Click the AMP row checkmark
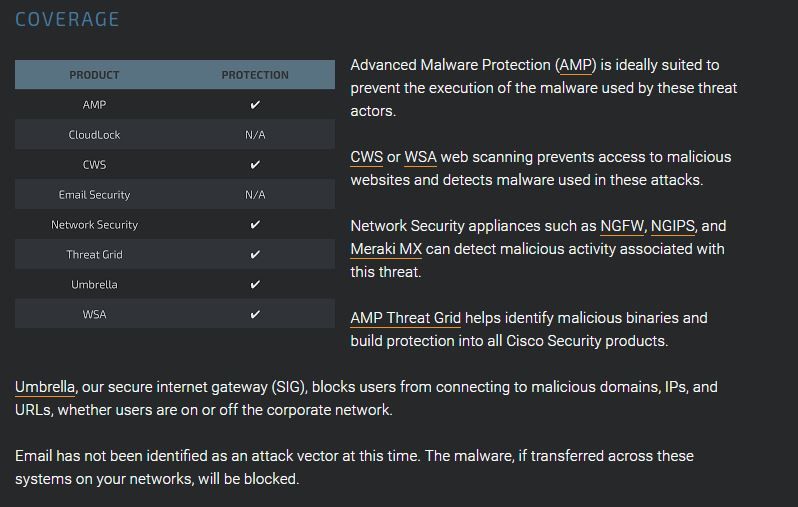 255,105
